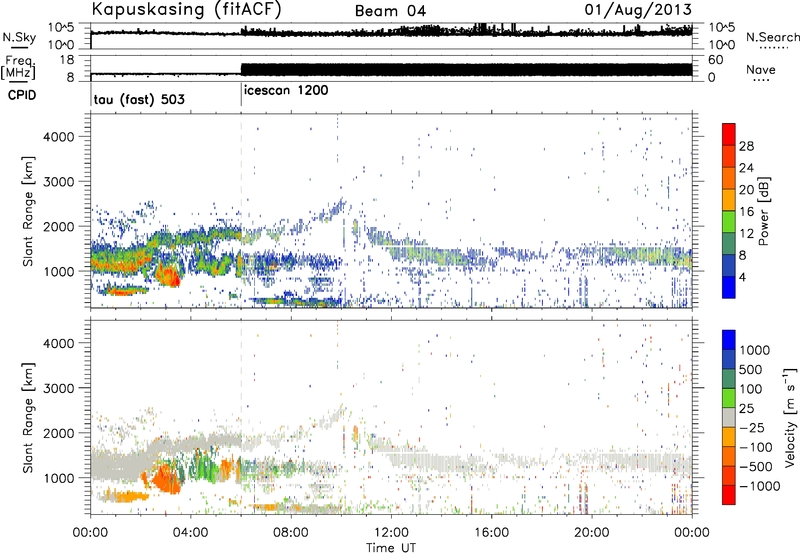Click the '100' tick on Velocity scale

click(x=751, y=389)
